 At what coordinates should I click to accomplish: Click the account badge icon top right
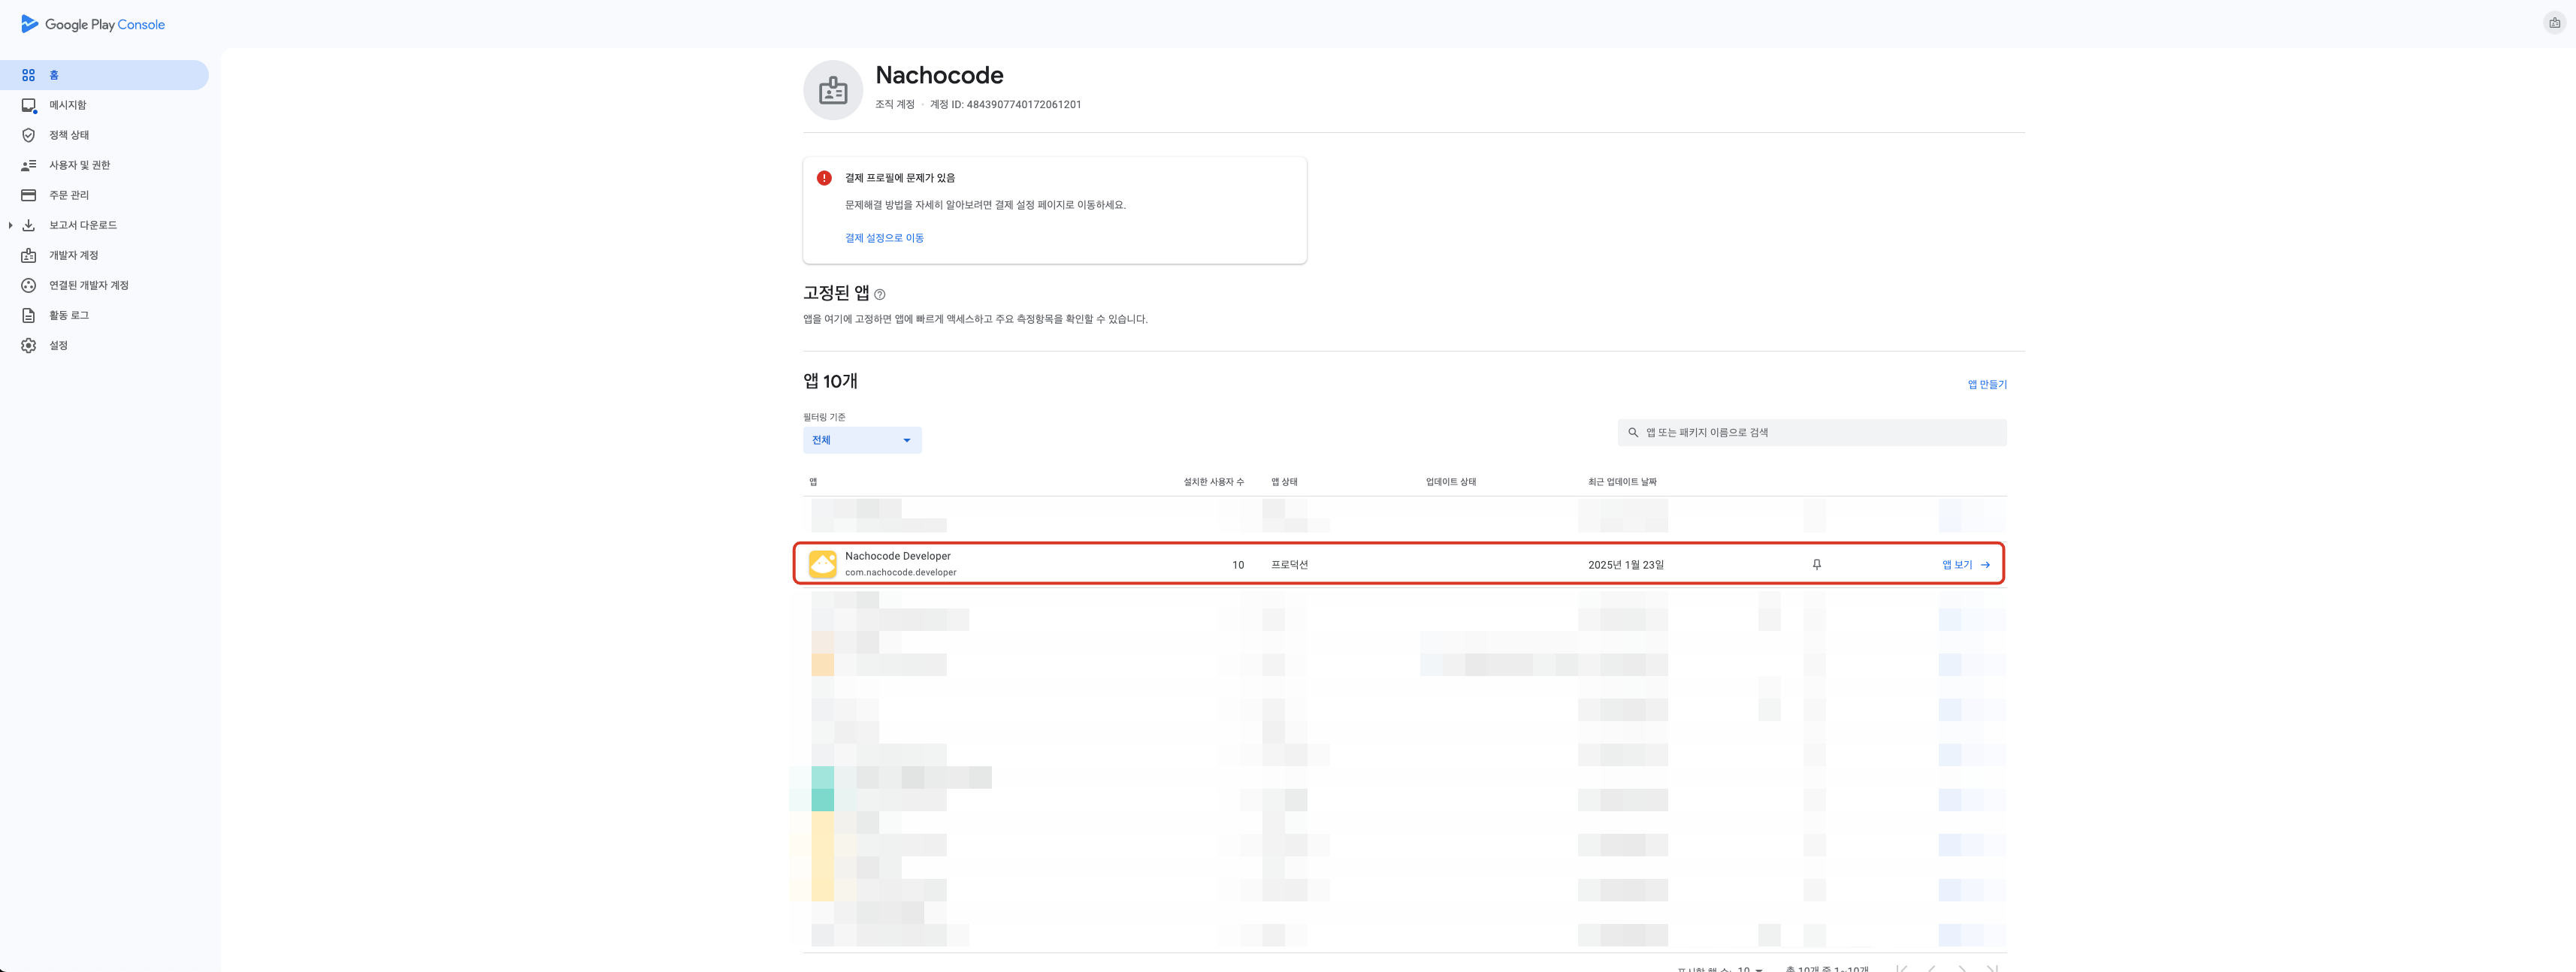[x=2554, y=23]
